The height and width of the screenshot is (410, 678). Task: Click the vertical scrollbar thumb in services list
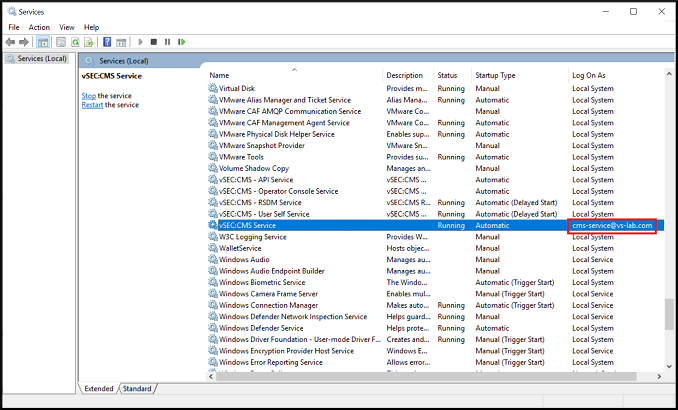tap(668, 314)
